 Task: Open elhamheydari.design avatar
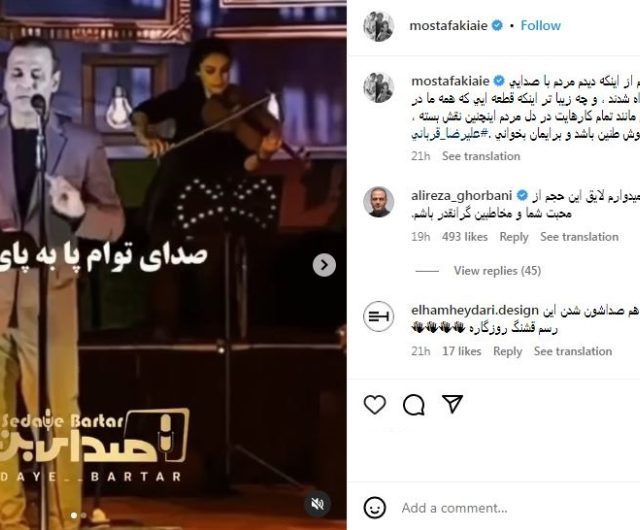coord(378,316)
